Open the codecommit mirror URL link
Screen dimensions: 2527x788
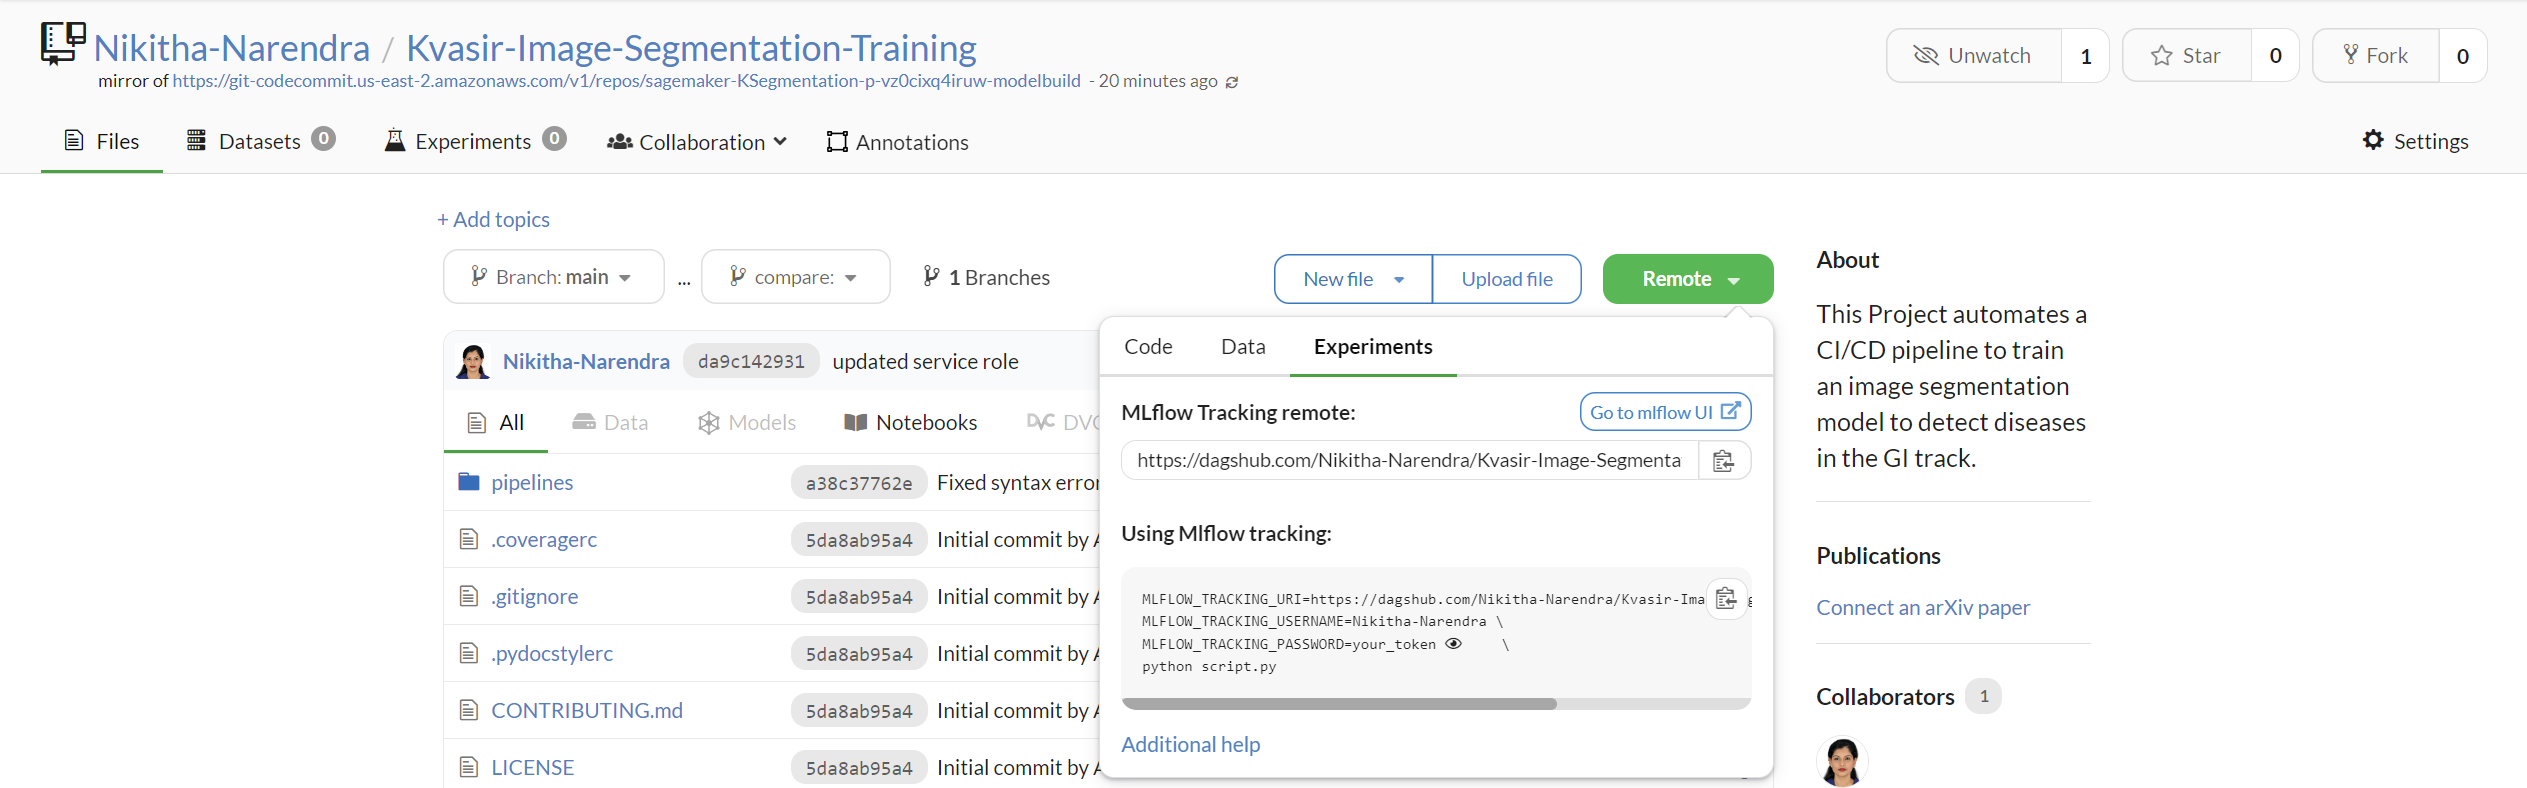(x=626, y=81)
